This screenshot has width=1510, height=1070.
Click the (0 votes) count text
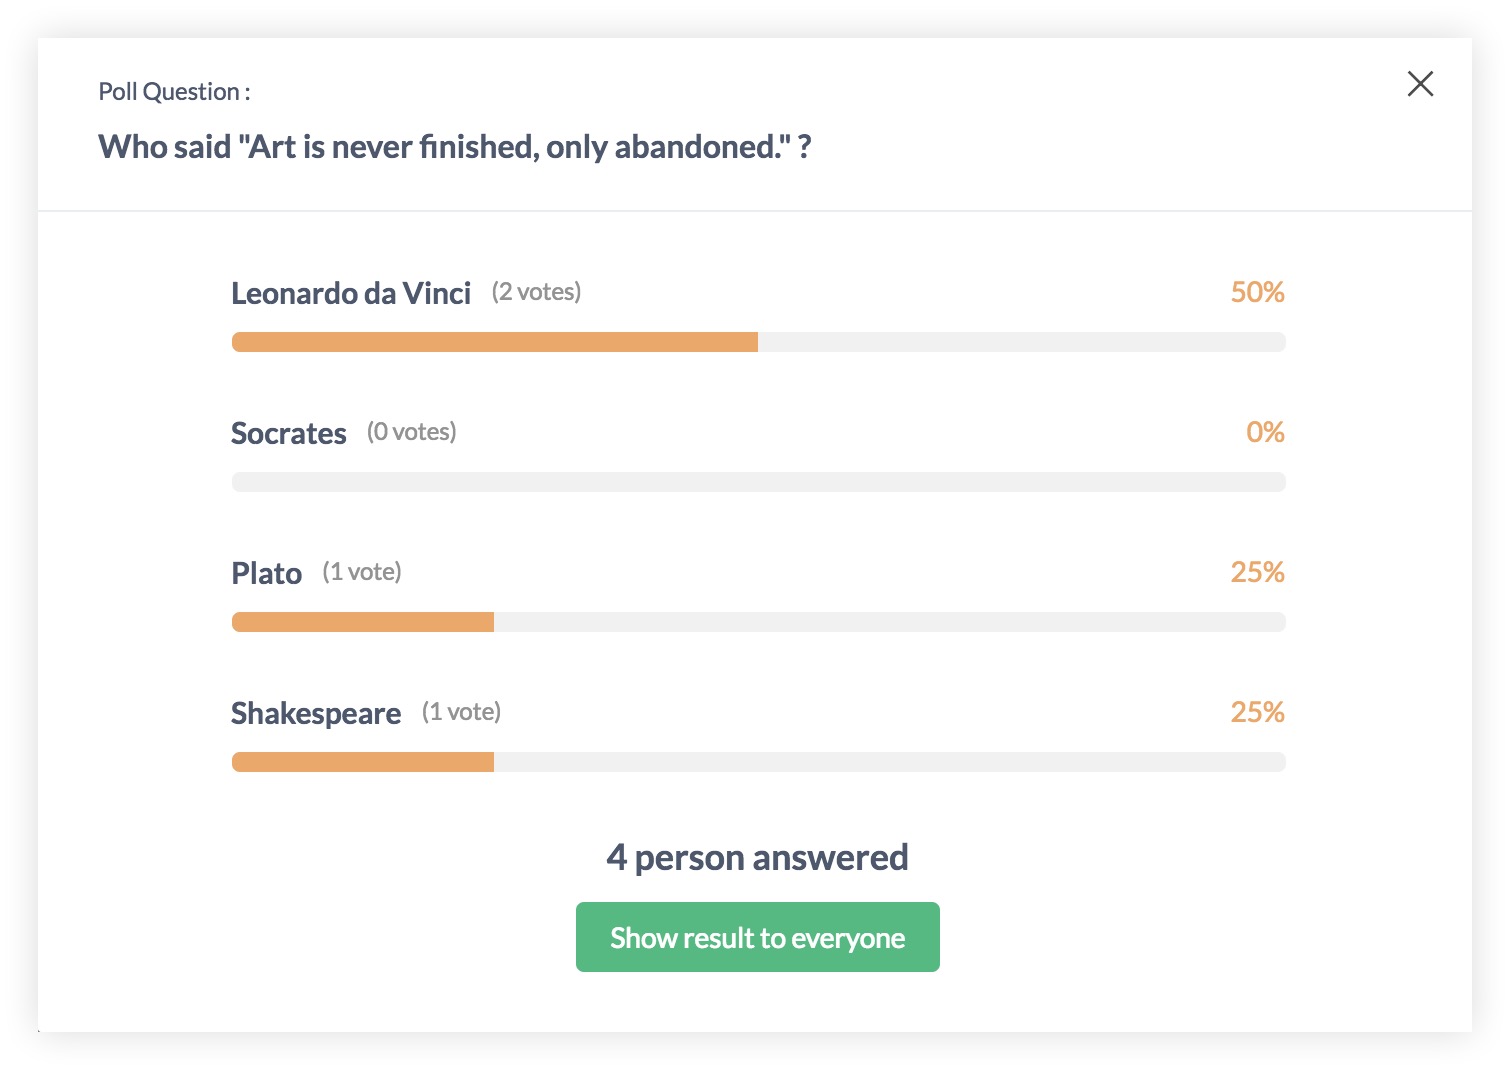(x=411, y=432)
